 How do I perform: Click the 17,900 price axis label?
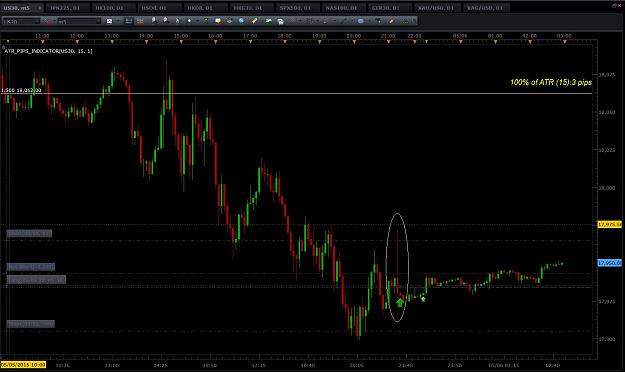(607, 339)
